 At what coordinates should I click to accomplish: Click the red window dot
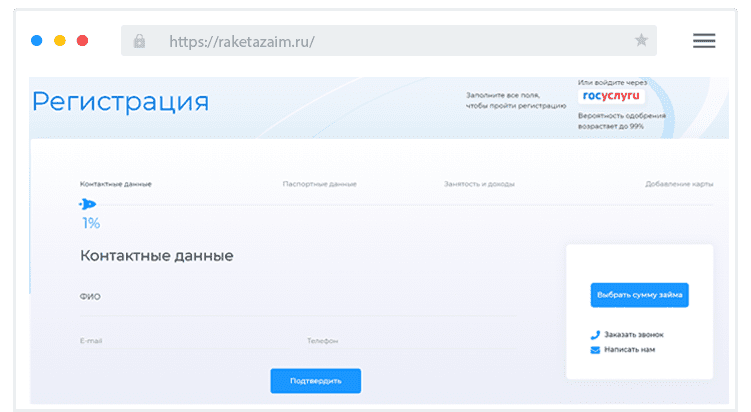(82, 41)
